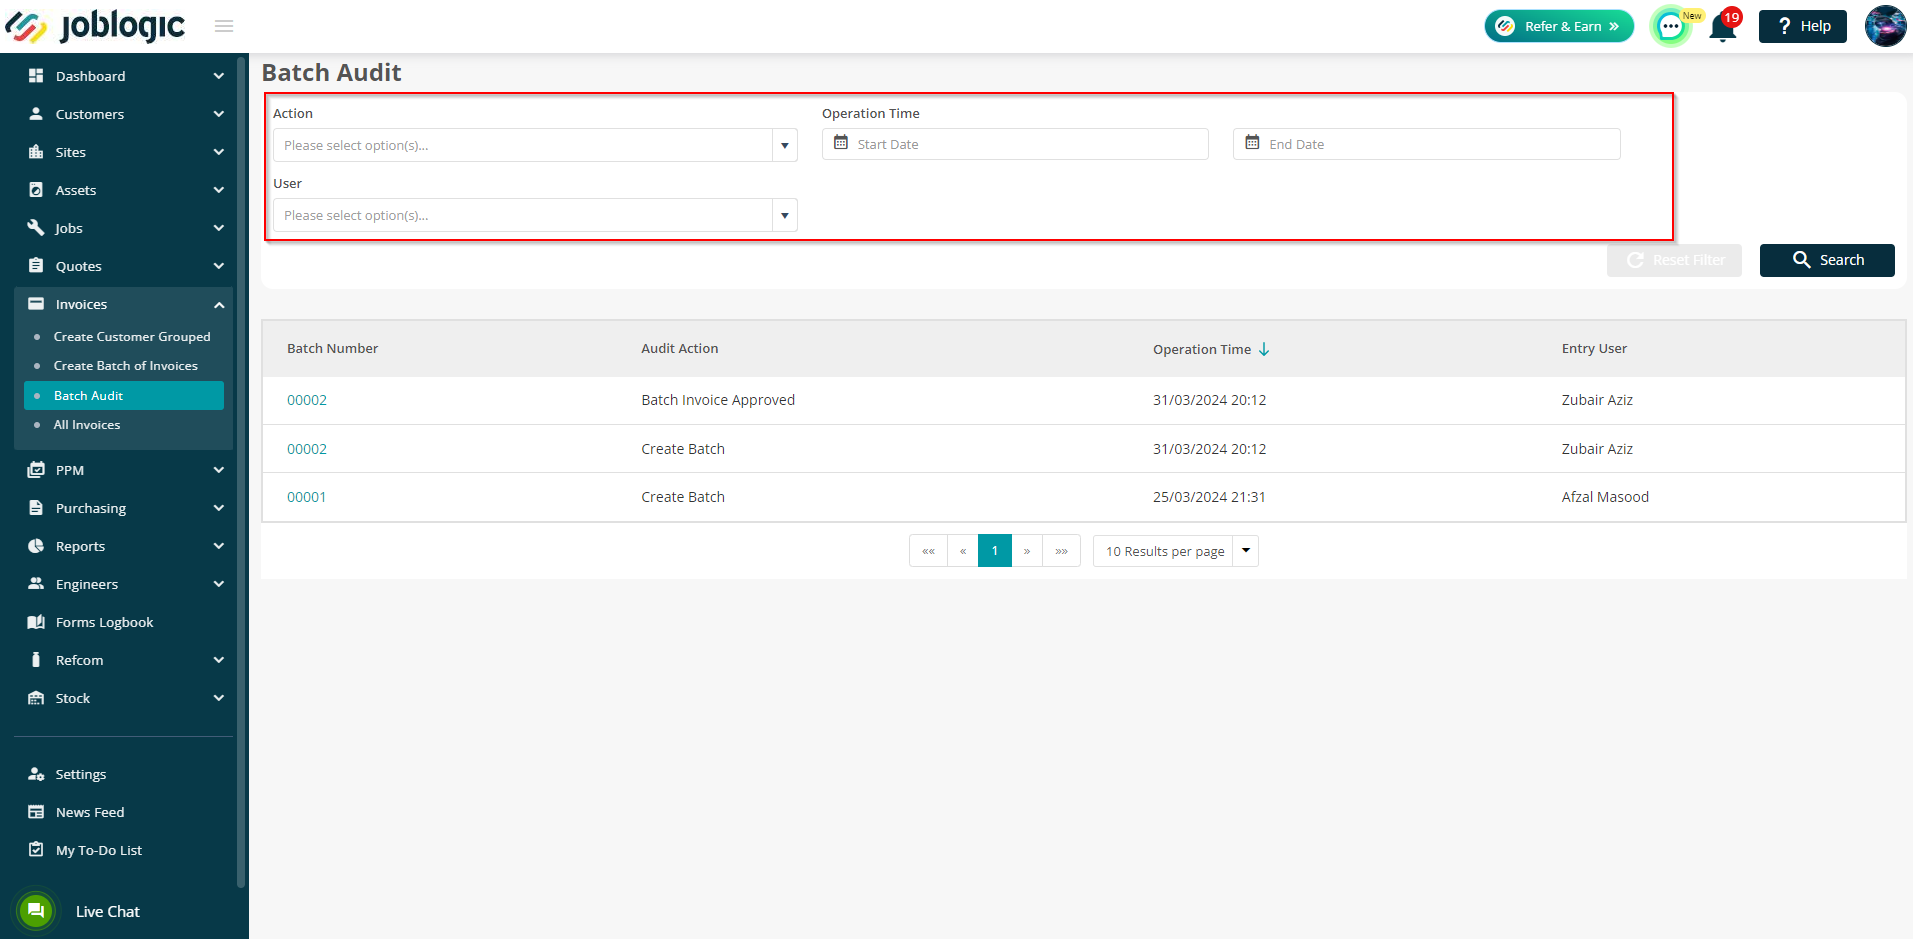Sort by Audit Action column header
The width and height of the screenshot is (1913, 939).
coord(680,349)
